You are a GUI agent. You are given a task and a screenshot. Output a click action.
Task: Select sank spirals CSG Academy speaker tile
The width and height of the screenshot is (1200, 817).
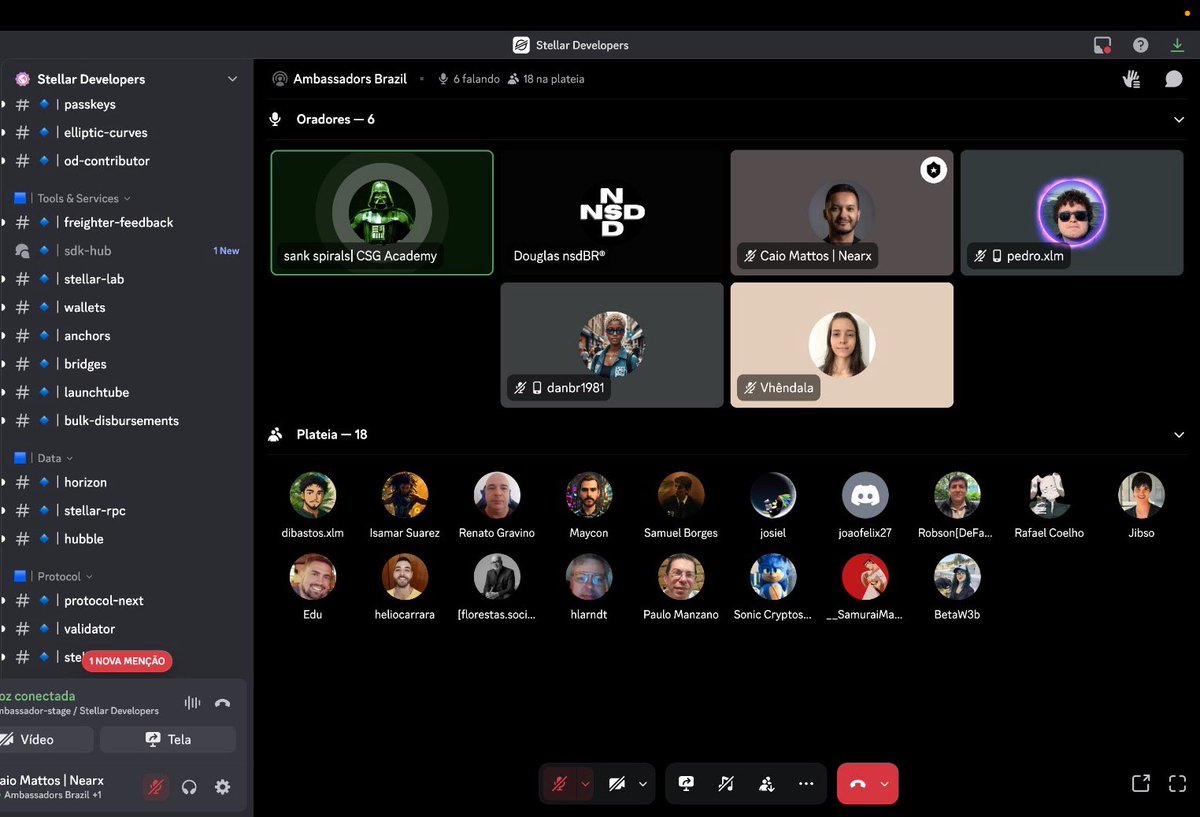[x=382, y=212]
